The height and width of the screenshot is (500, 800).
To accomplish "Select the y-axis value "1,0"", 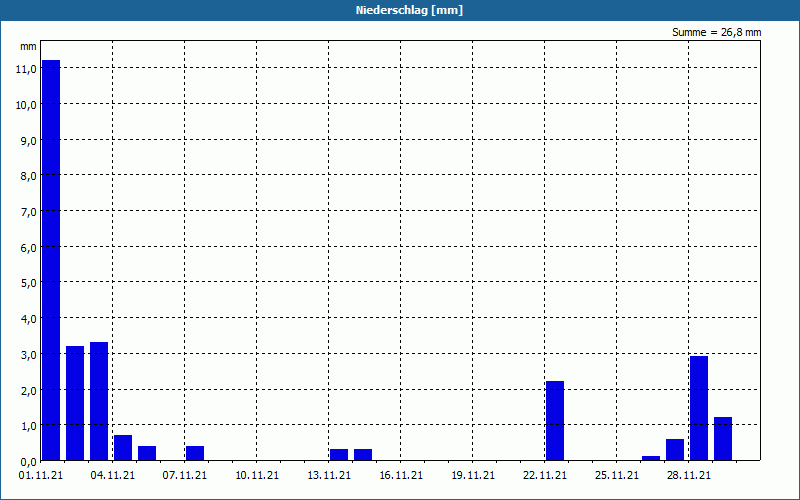I will [28, 426].
